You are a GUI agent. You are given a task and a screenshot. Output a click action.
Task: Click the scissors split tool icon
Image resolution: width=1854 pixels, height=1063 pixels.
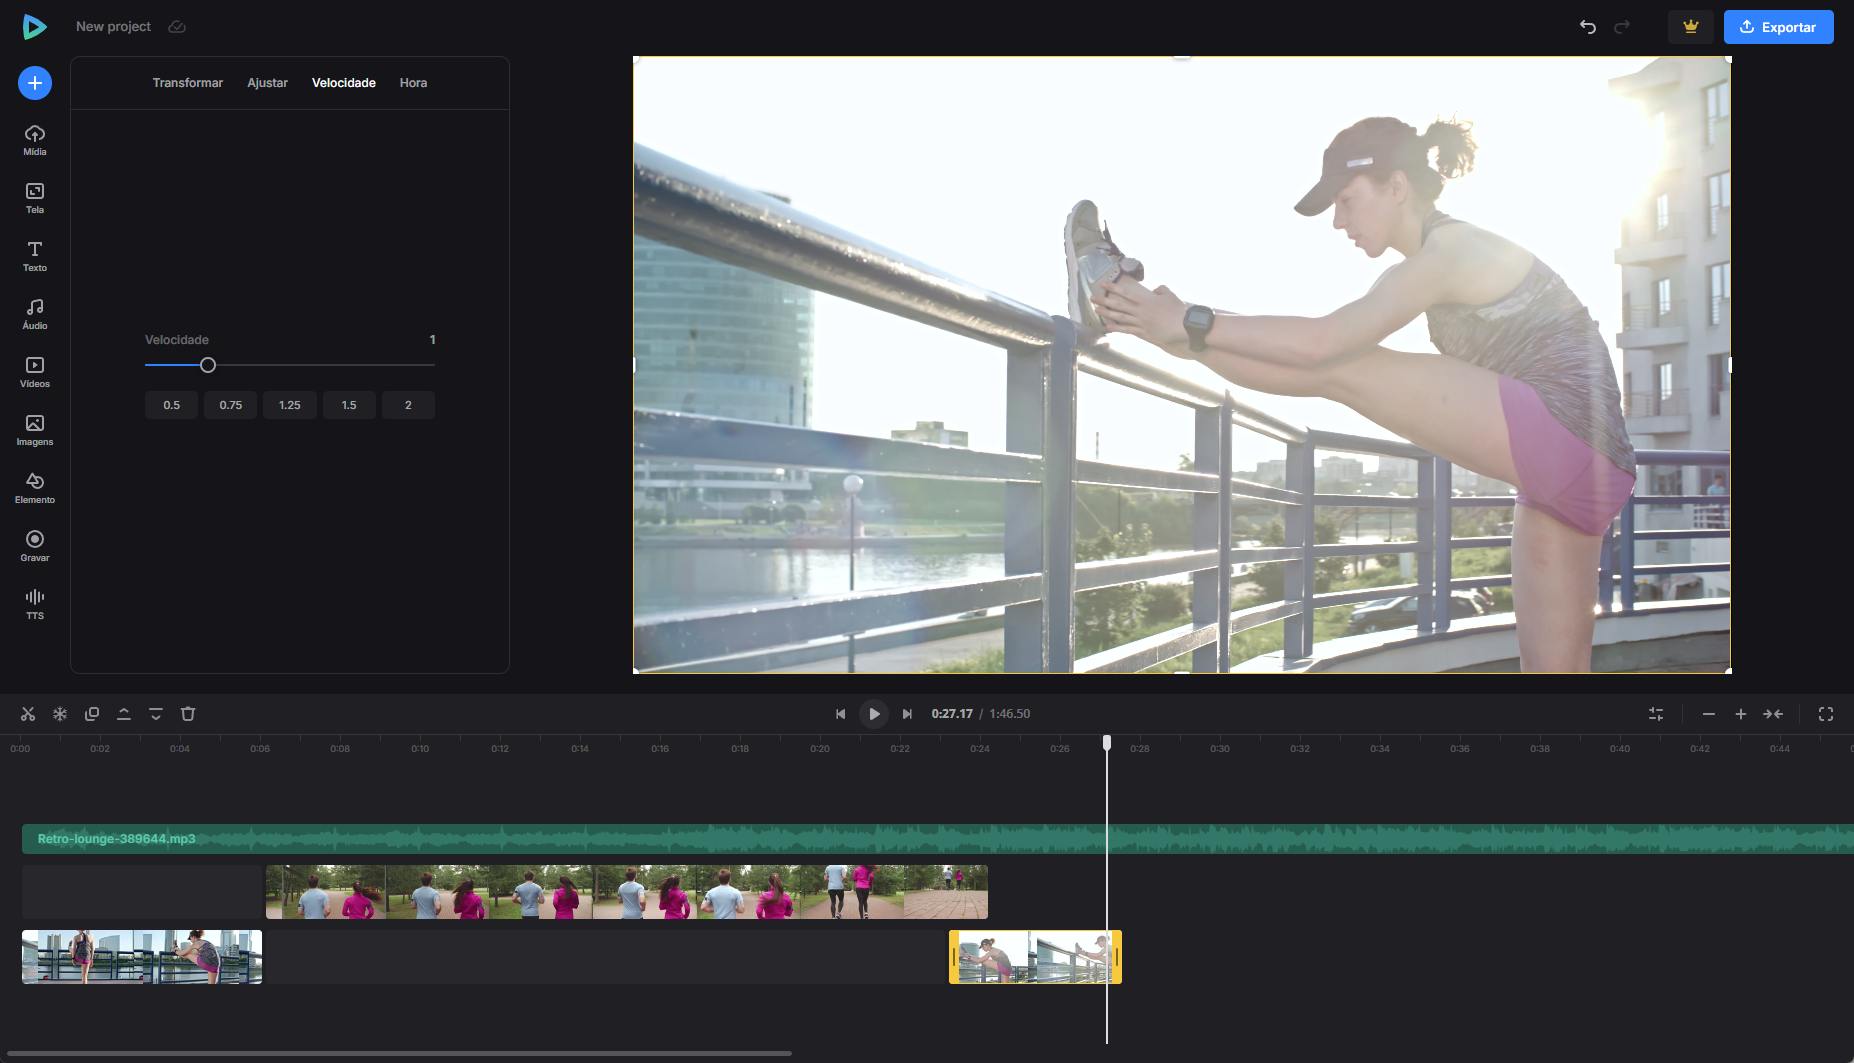coord(28,714)
